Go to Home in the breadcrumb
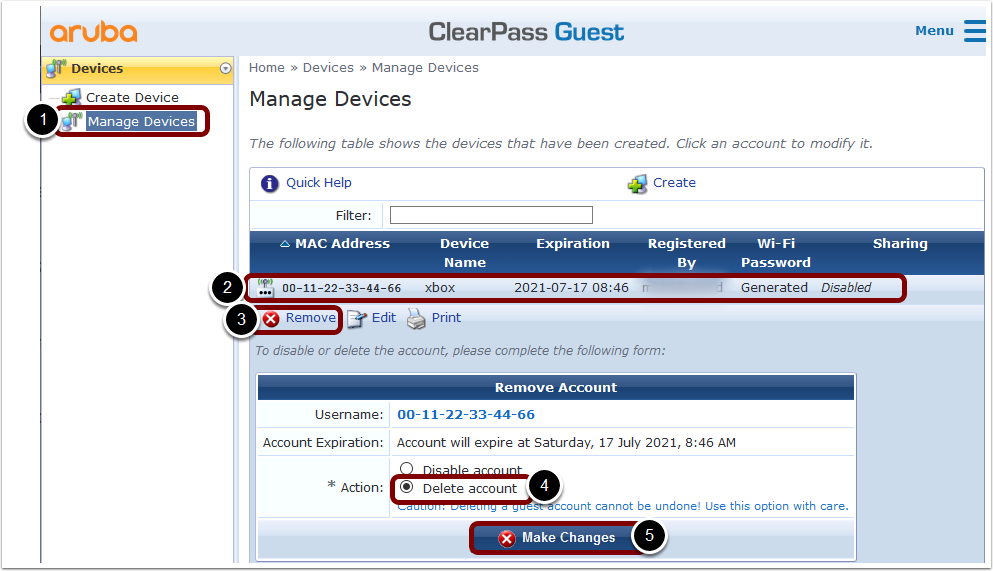 [267, 68]
